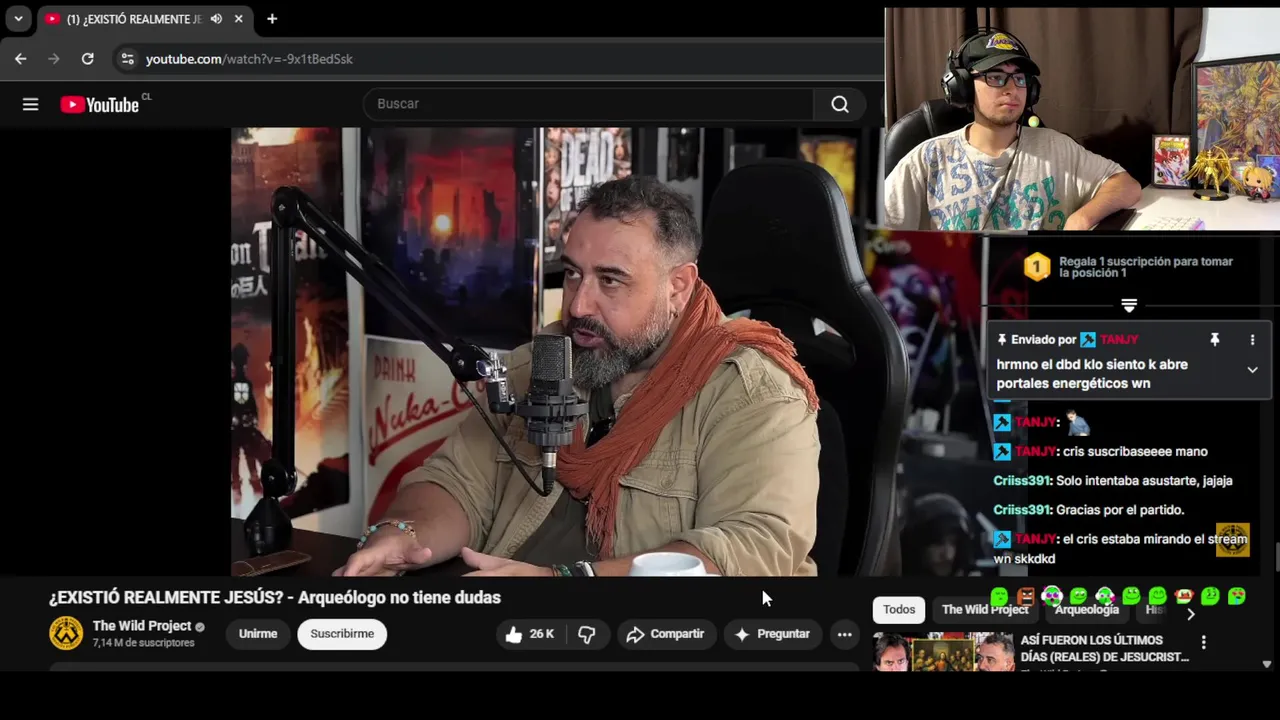The height and width of the screenshot is (720, 1280).
Task: Click TANJY username in pinned message
Action: [1119, 340]
